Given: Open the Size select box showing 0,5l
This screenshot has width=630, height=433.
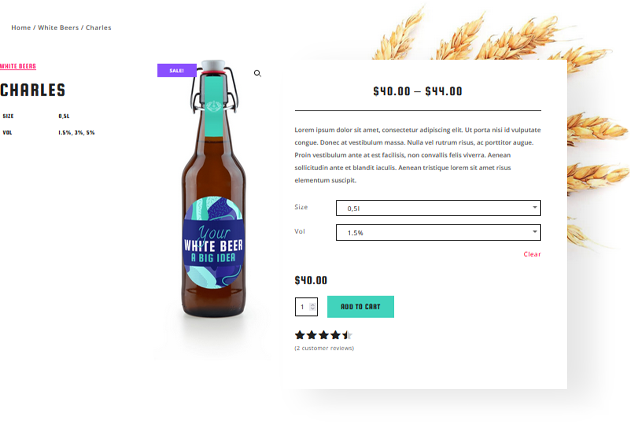Looking at the screenshot, I should [x=438, y=208].
